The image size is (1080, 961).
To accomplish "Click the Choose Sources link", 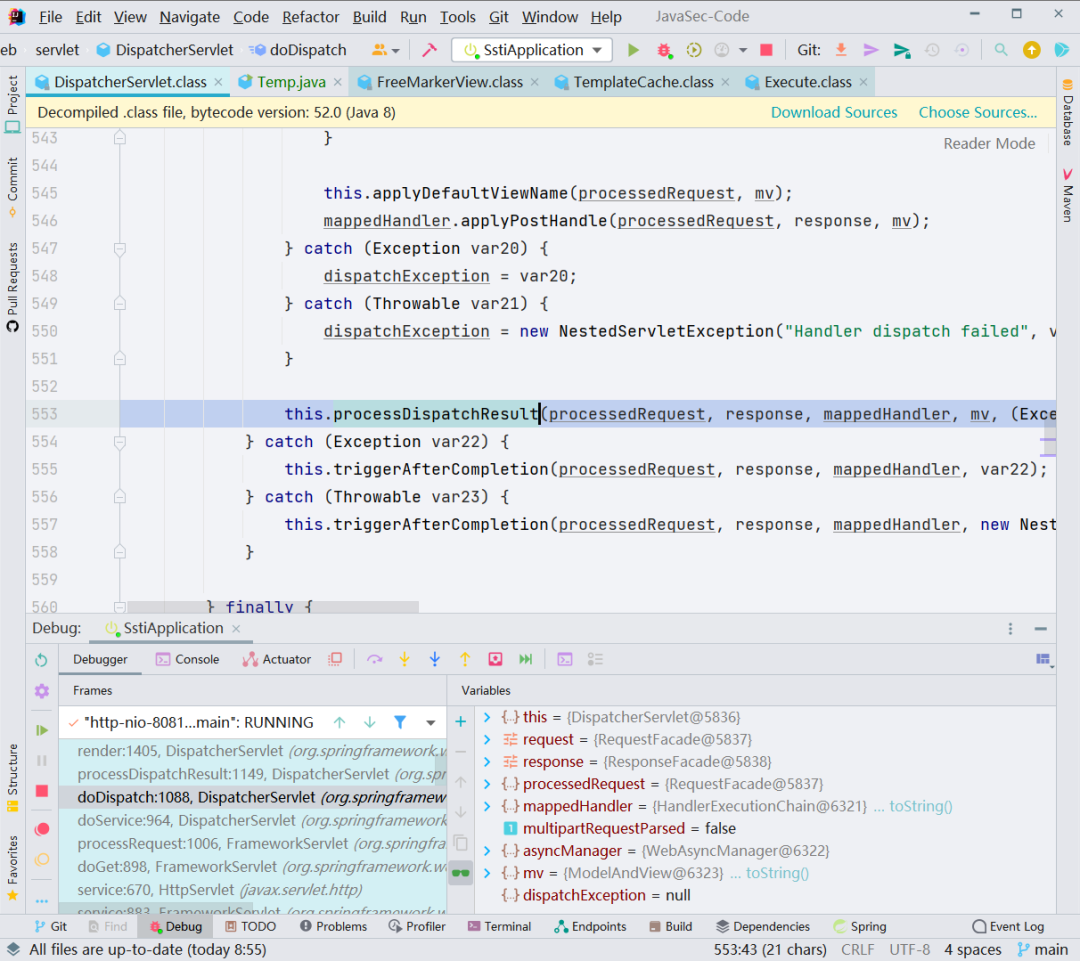I will [x=977, y=113].
